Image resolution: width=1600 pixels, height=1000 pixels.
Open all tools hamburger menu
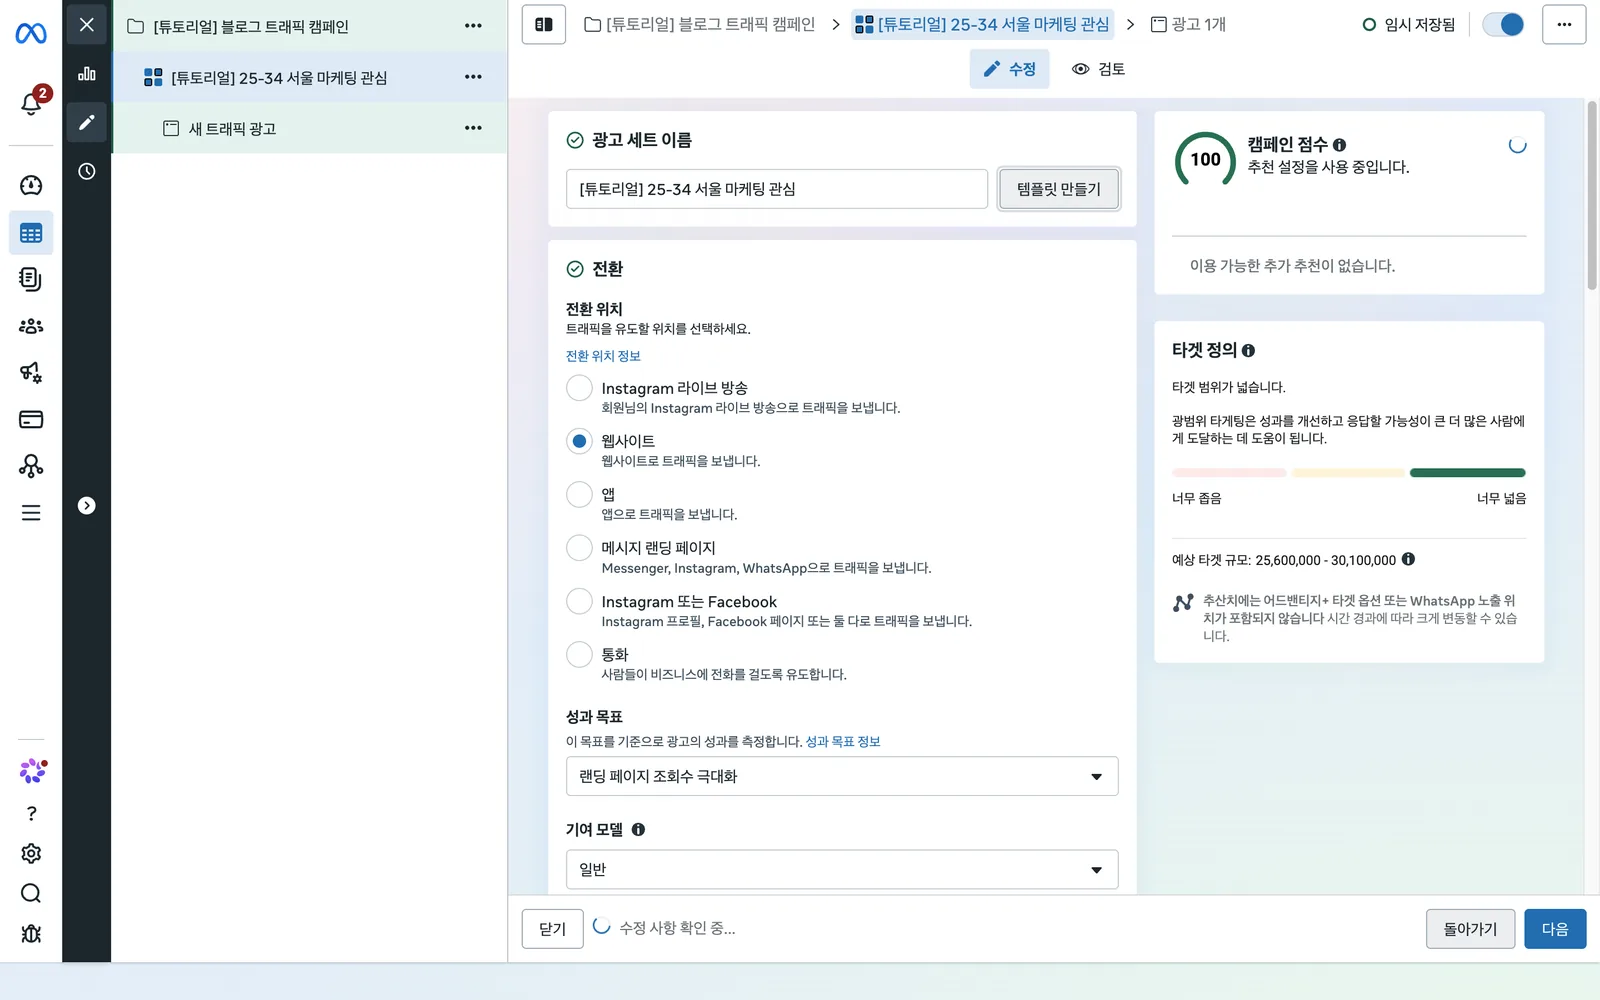point(31,513)
